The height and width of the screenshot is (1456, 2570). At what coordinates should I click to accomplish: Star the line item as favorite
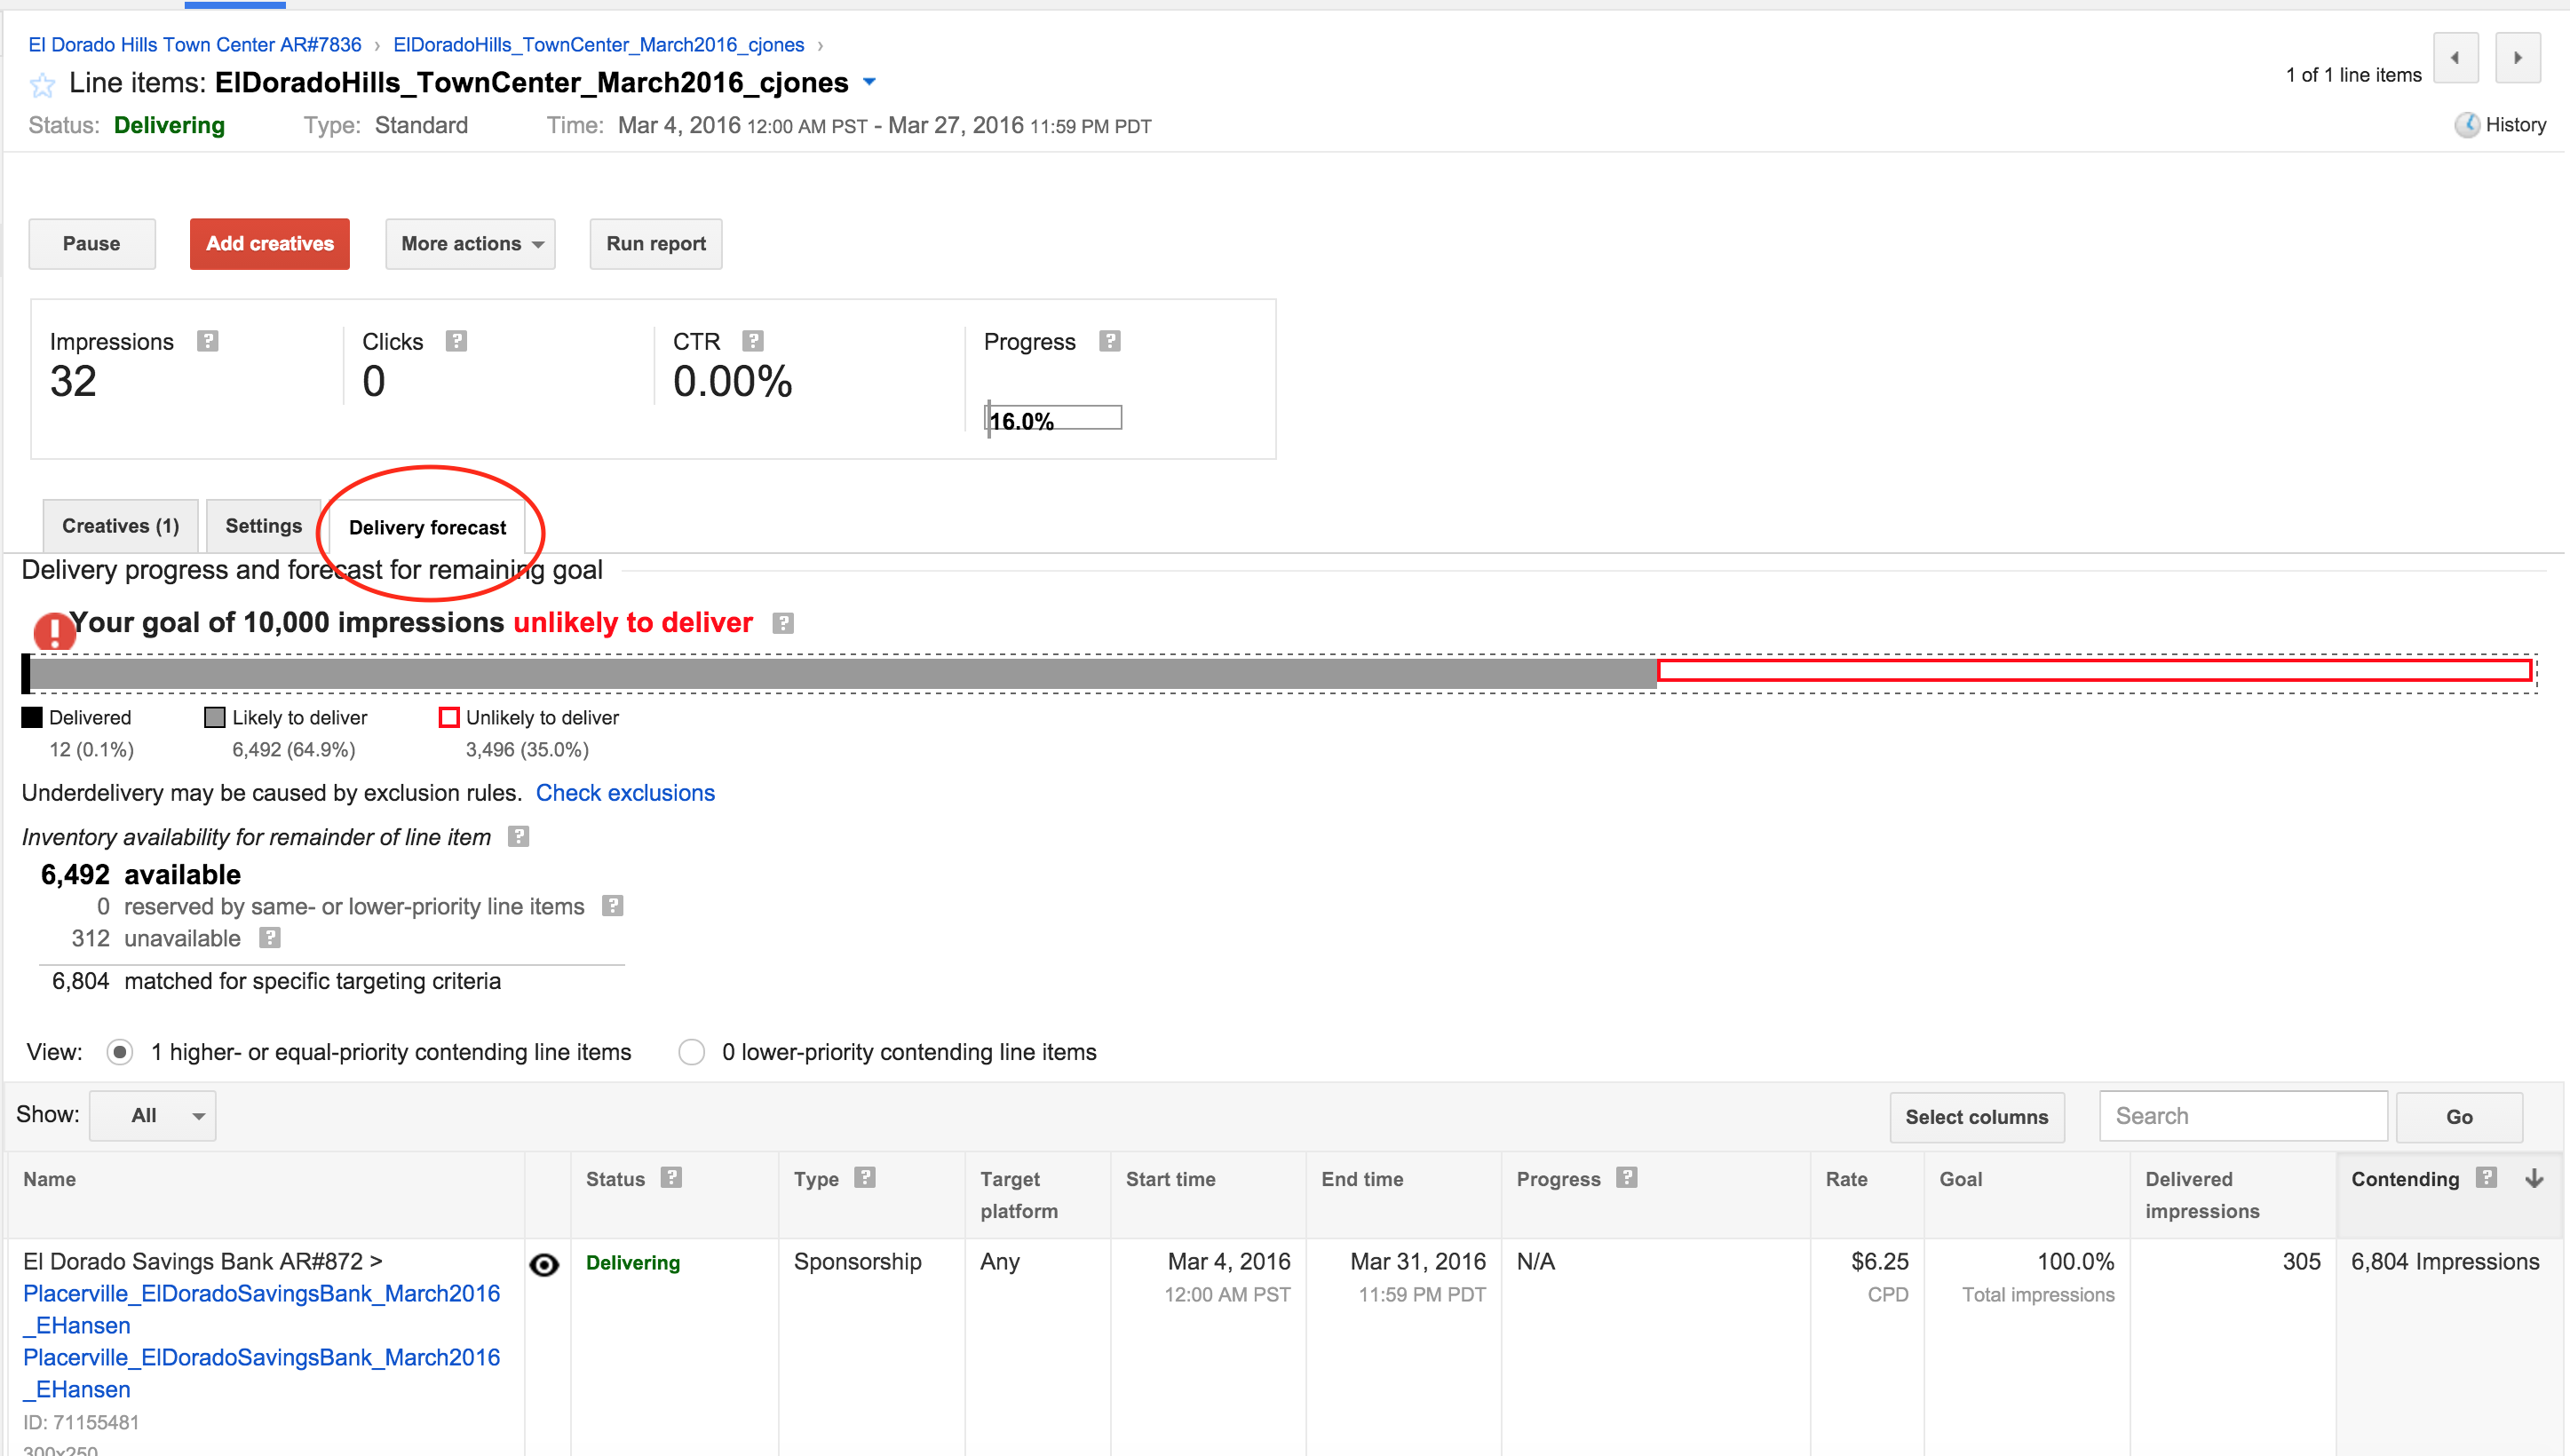click(x=42, y=85)
